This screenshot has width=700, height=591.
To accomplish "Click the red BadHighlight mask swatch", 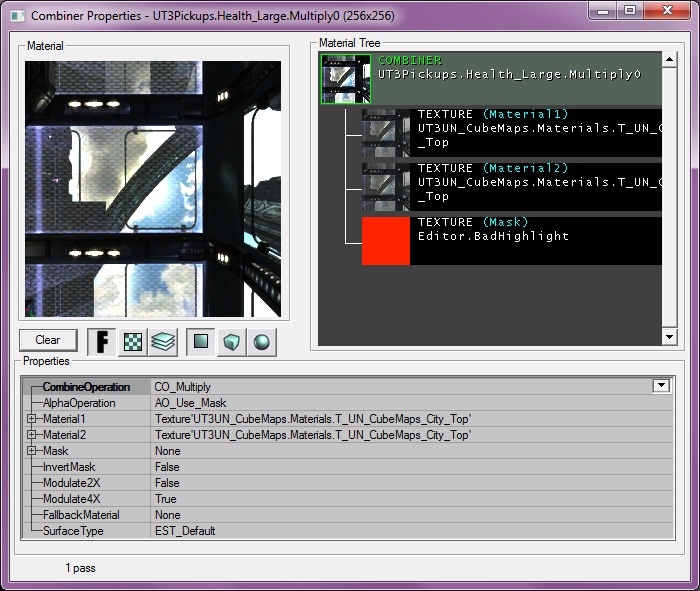I will 386,241.
